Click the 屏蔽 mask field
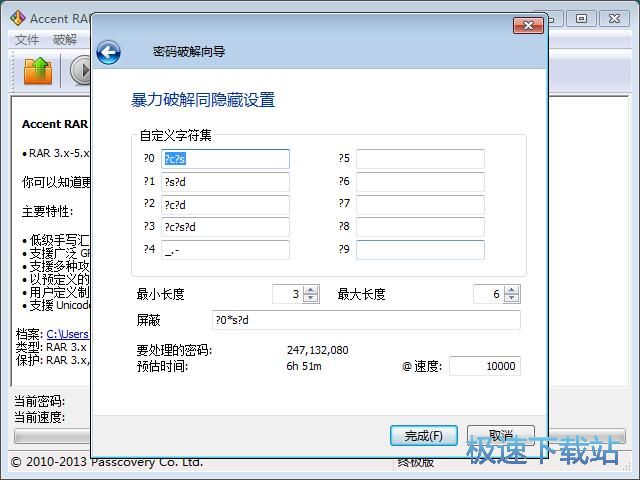Screen dimensions: 640x480 pos(366,320)
